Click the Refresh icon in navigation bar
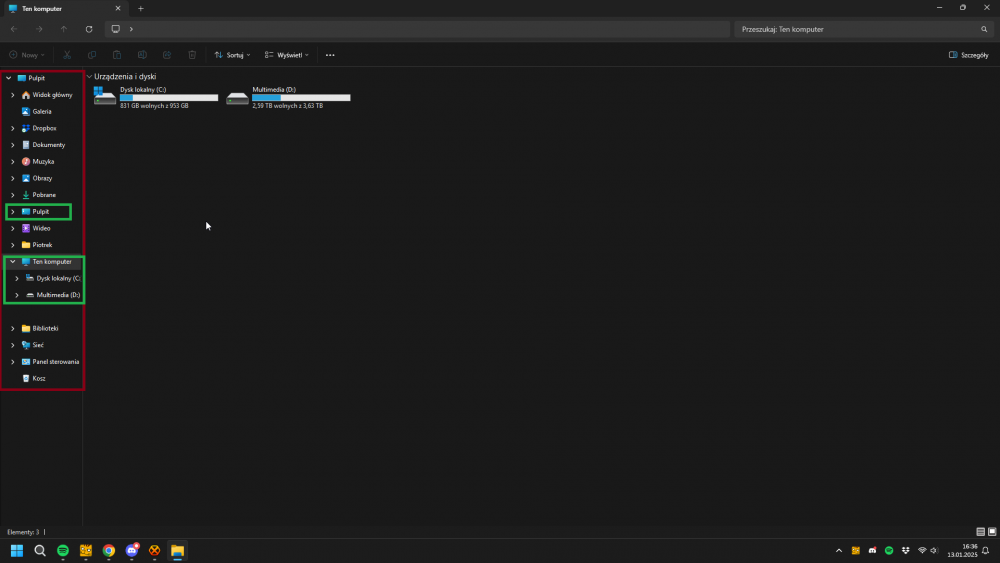The height and width of the screenshot is (563, 1000). tap(89, 29)
